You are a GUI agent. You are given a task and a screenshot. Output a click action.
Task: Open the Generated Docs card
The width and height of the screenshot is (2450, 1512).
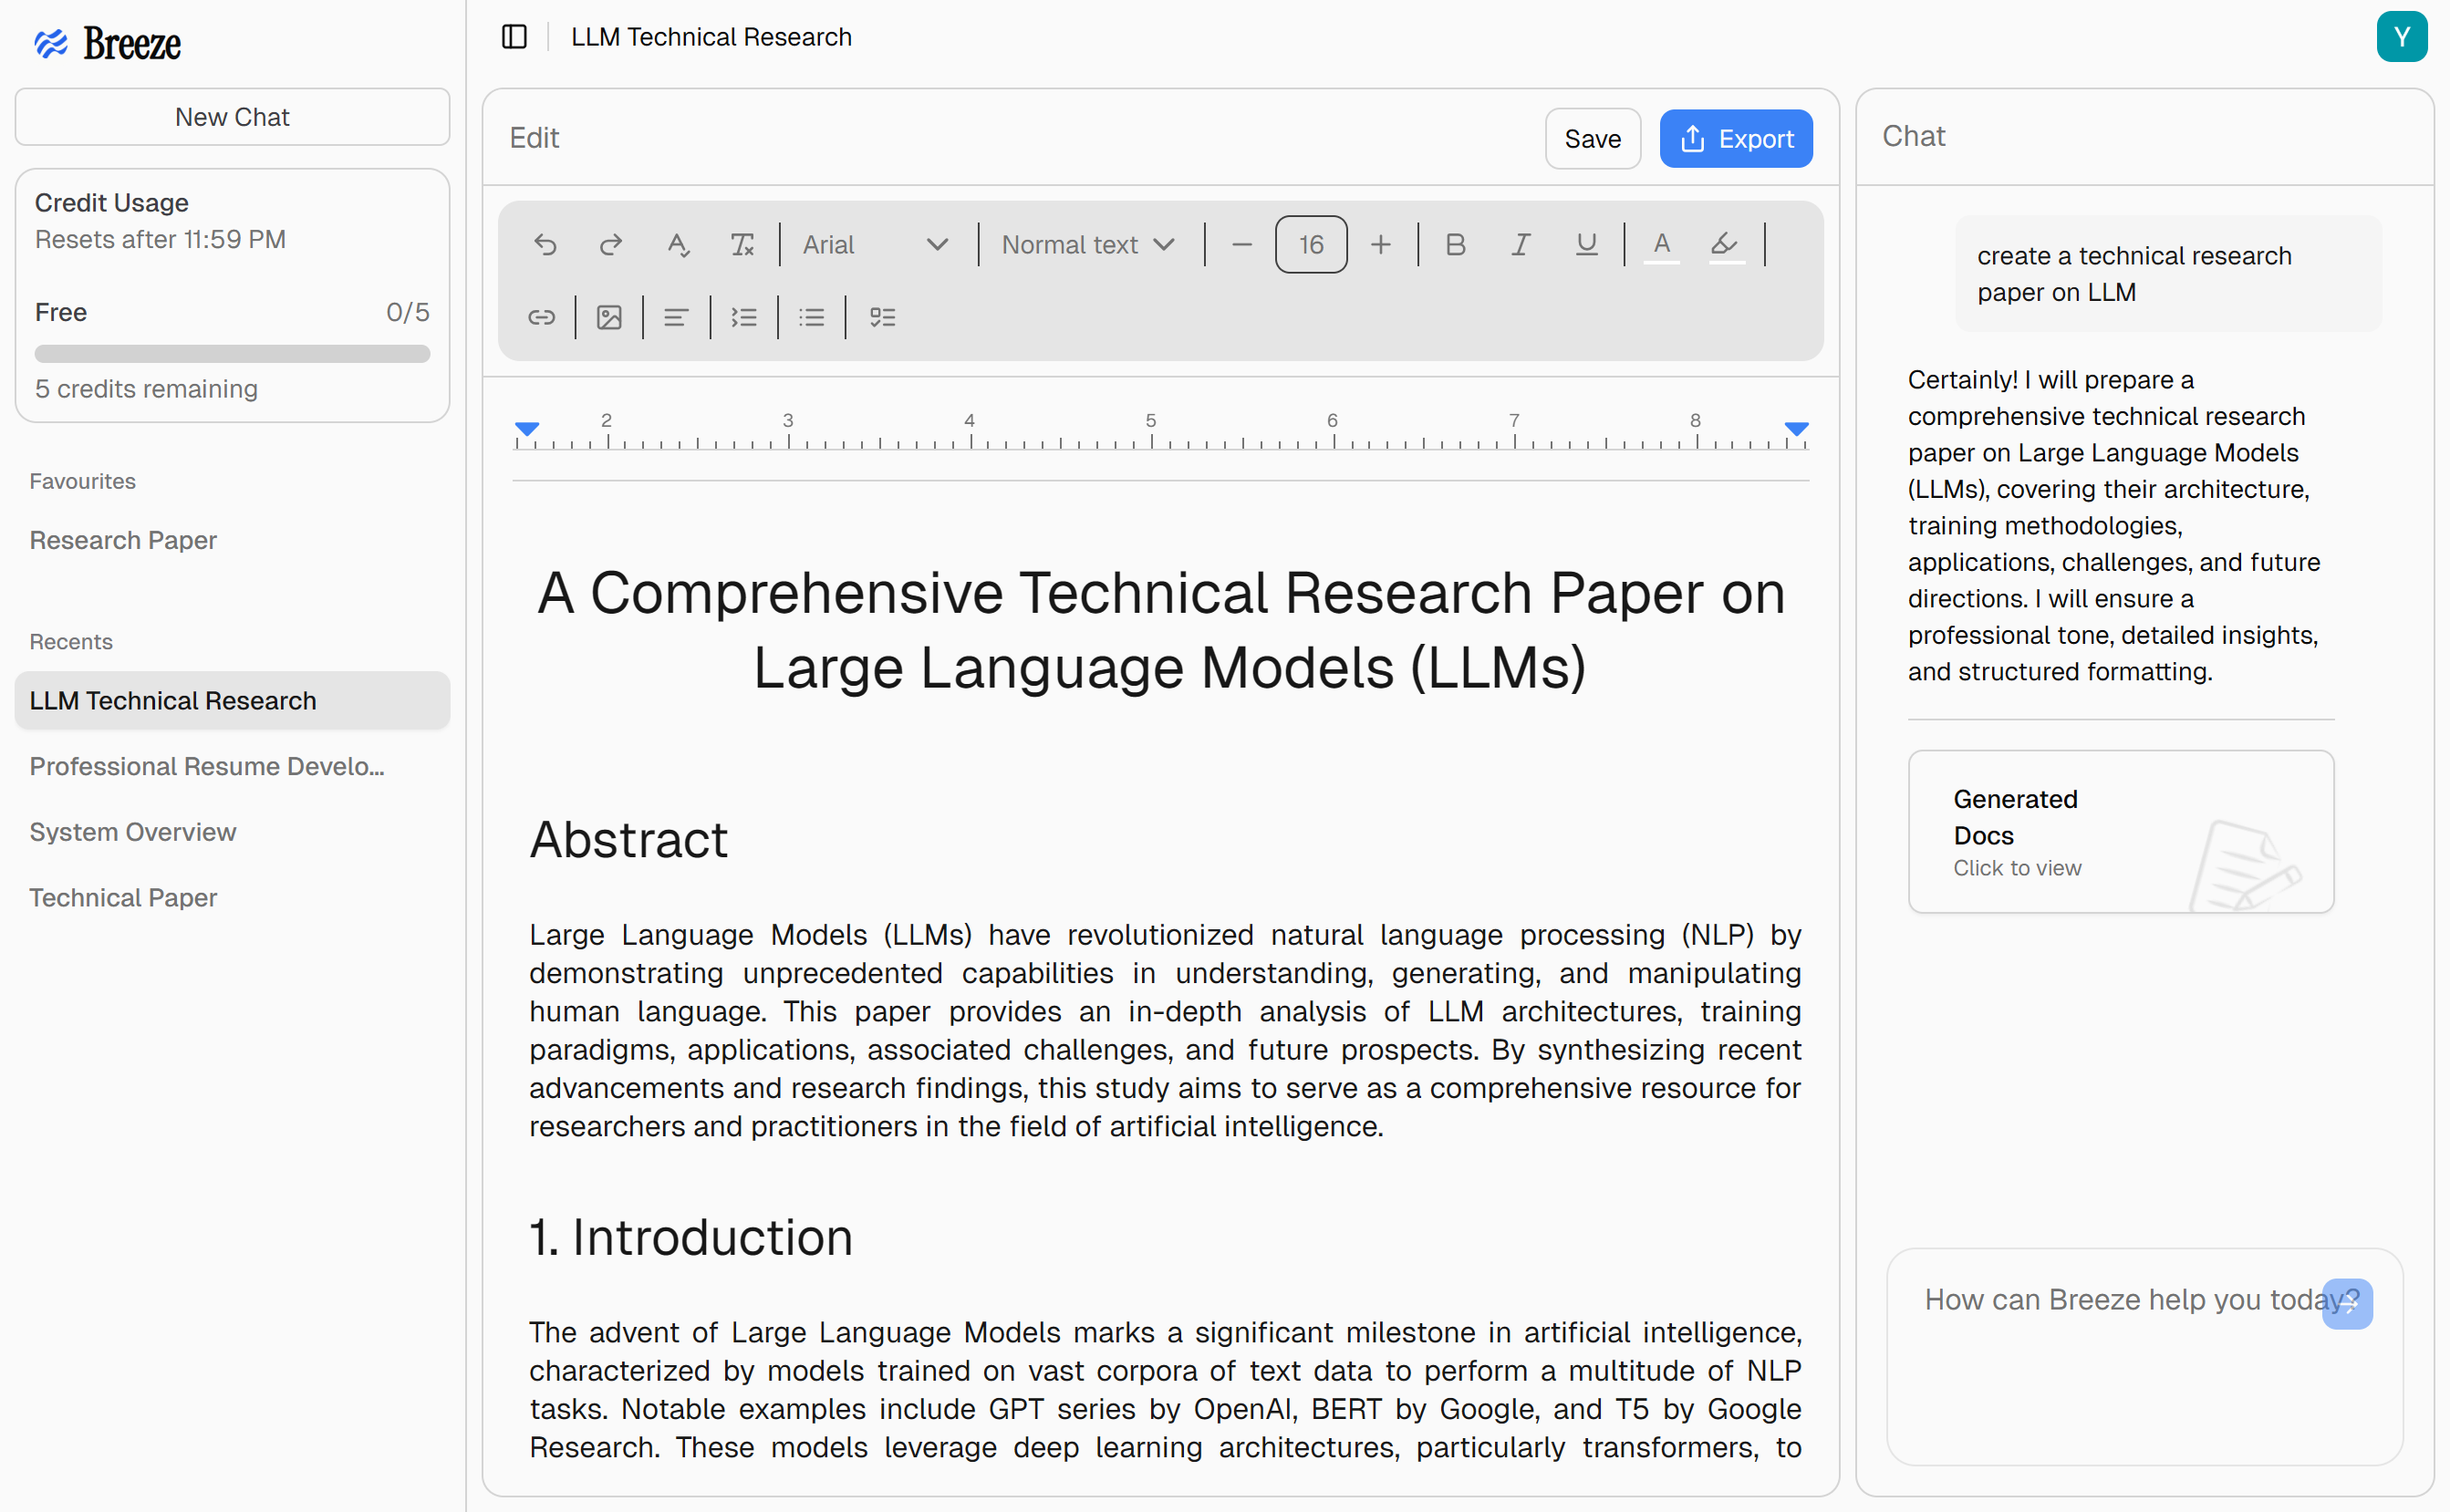pos(2120,832)
